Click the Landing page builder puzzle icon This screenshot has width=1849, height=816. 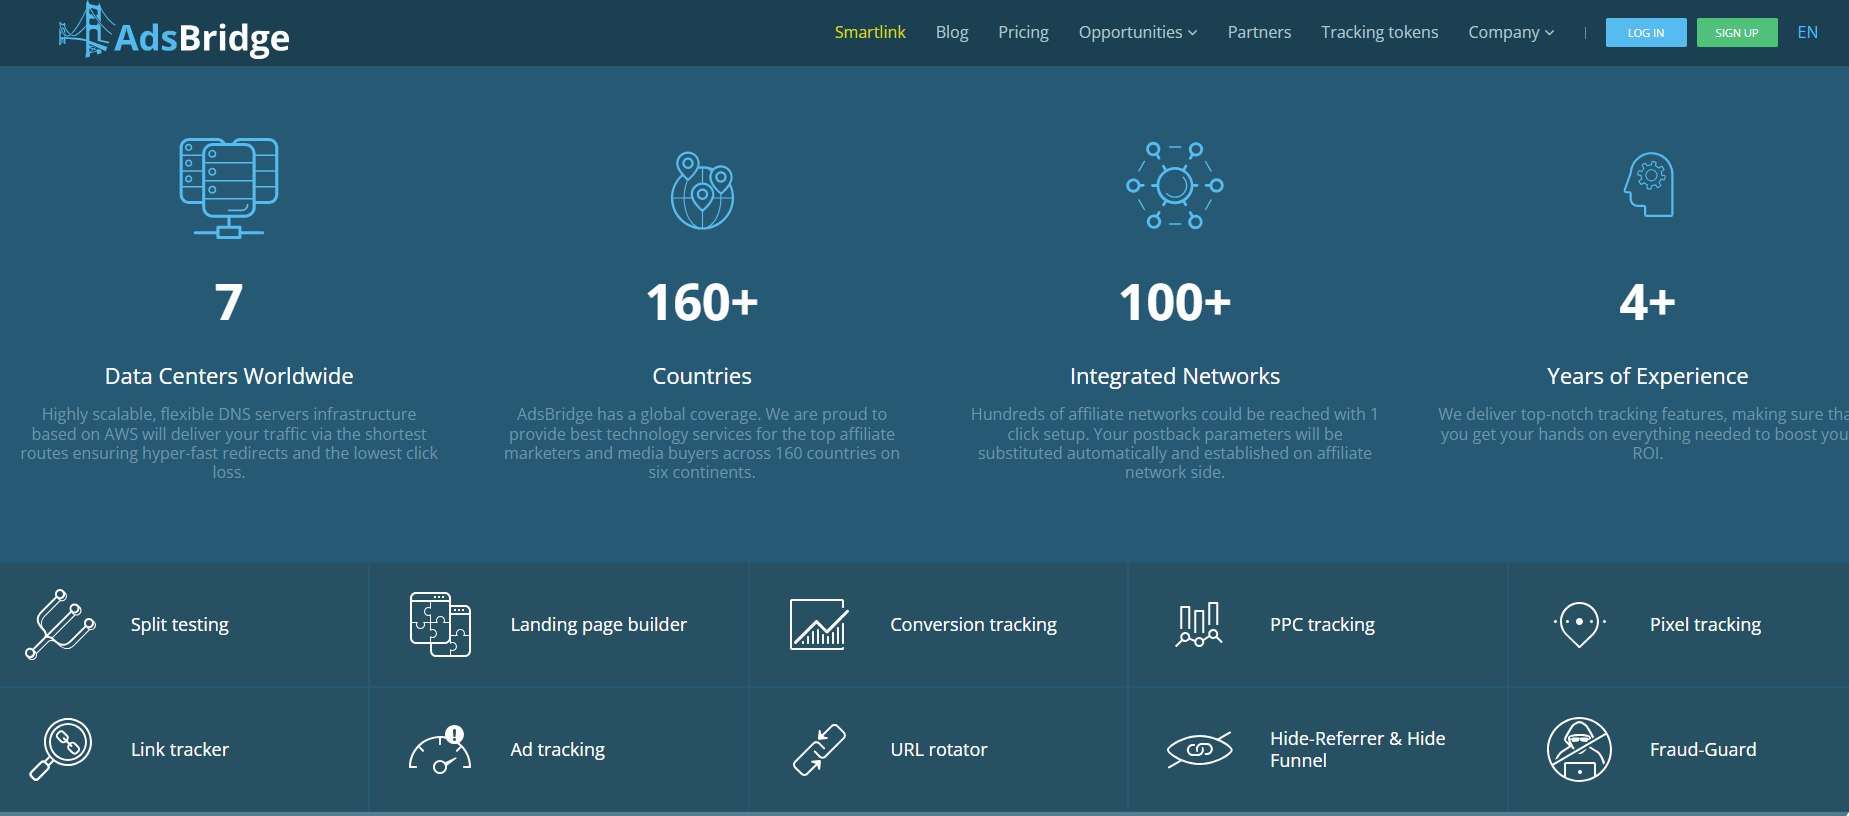click(440, 625)
